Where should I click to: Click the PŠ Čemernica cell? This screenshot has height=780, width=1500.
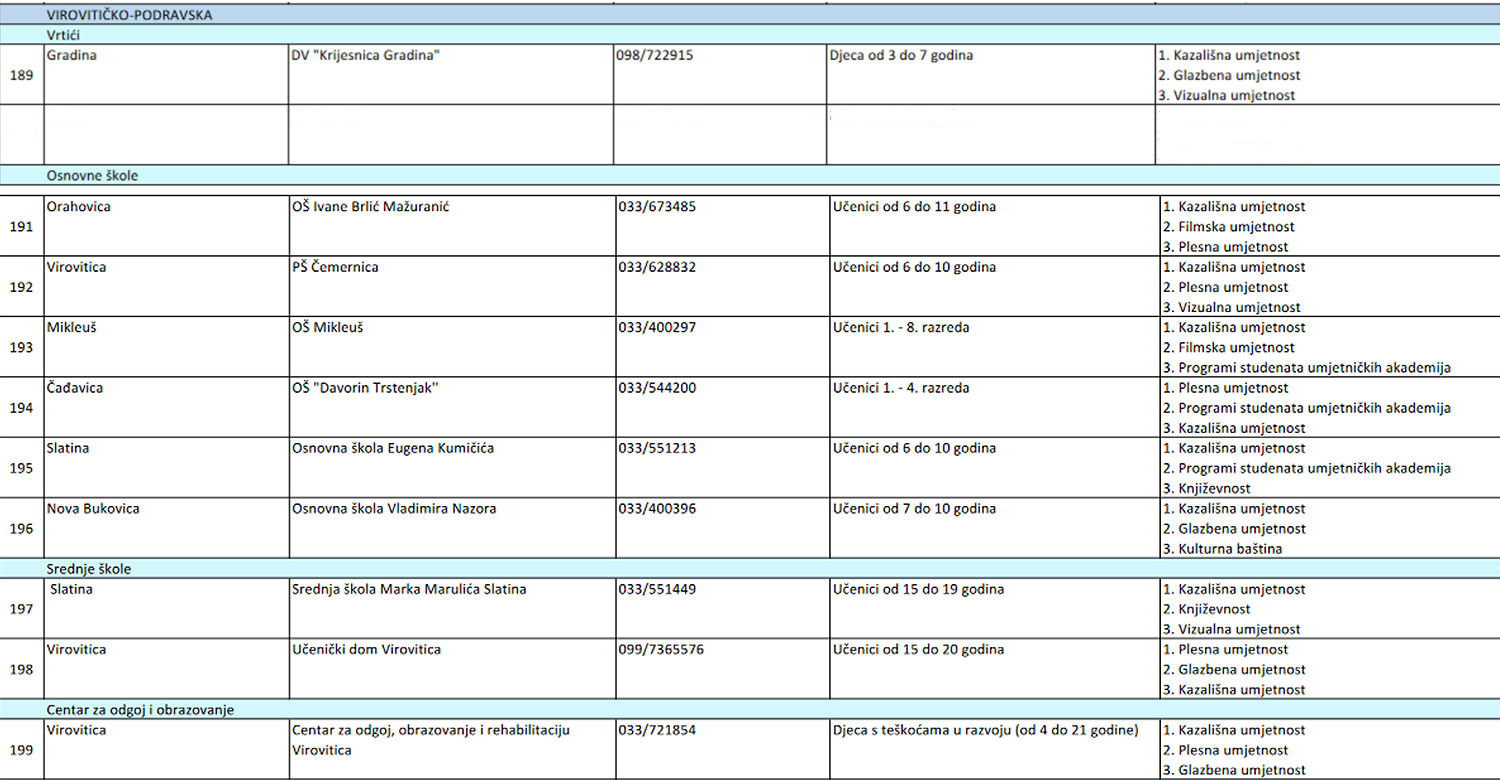pyautogui.click(x=451, y=287)
